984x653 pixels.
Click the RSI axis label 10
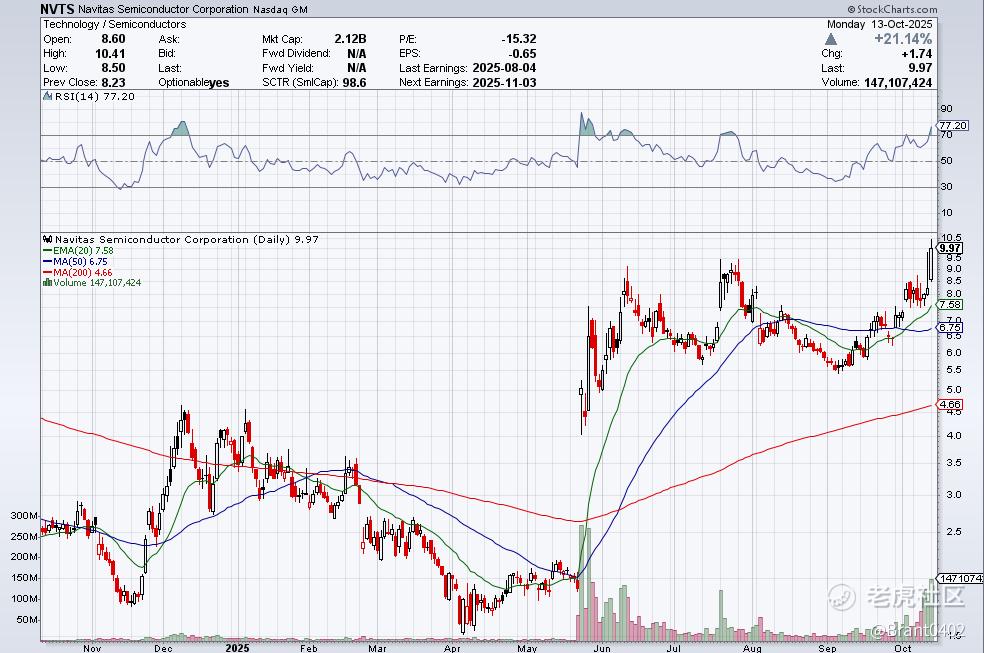(946, 213)
